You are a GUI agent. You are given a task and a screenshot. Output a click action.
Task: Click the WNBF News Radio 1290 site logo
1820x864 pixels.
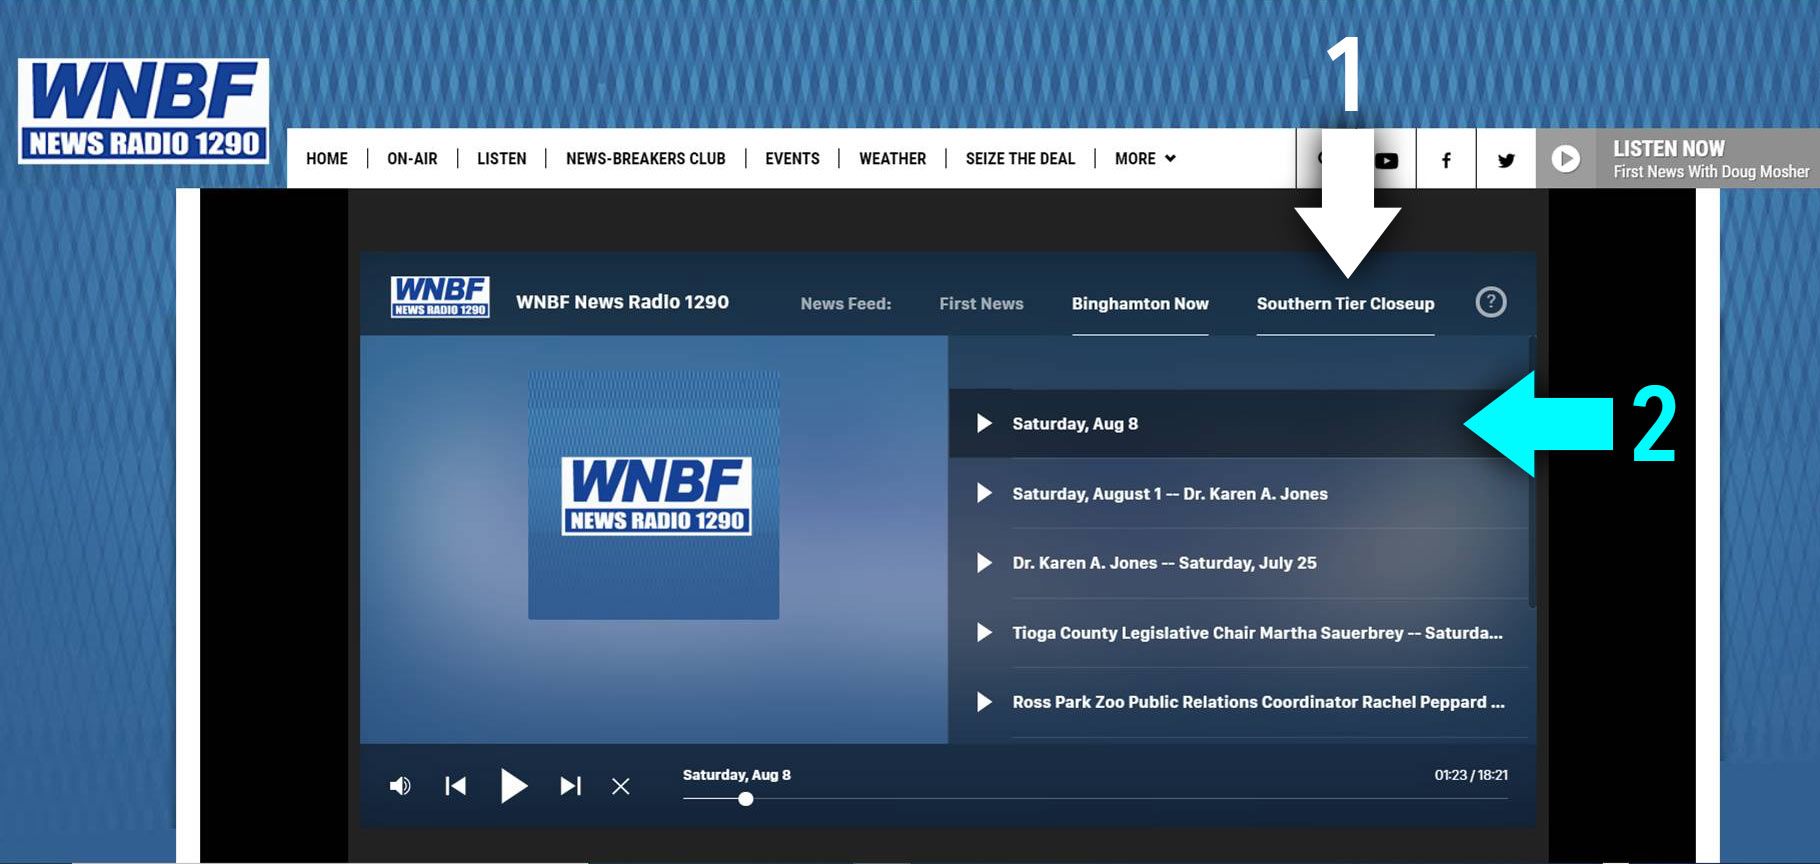click(143, 110)
